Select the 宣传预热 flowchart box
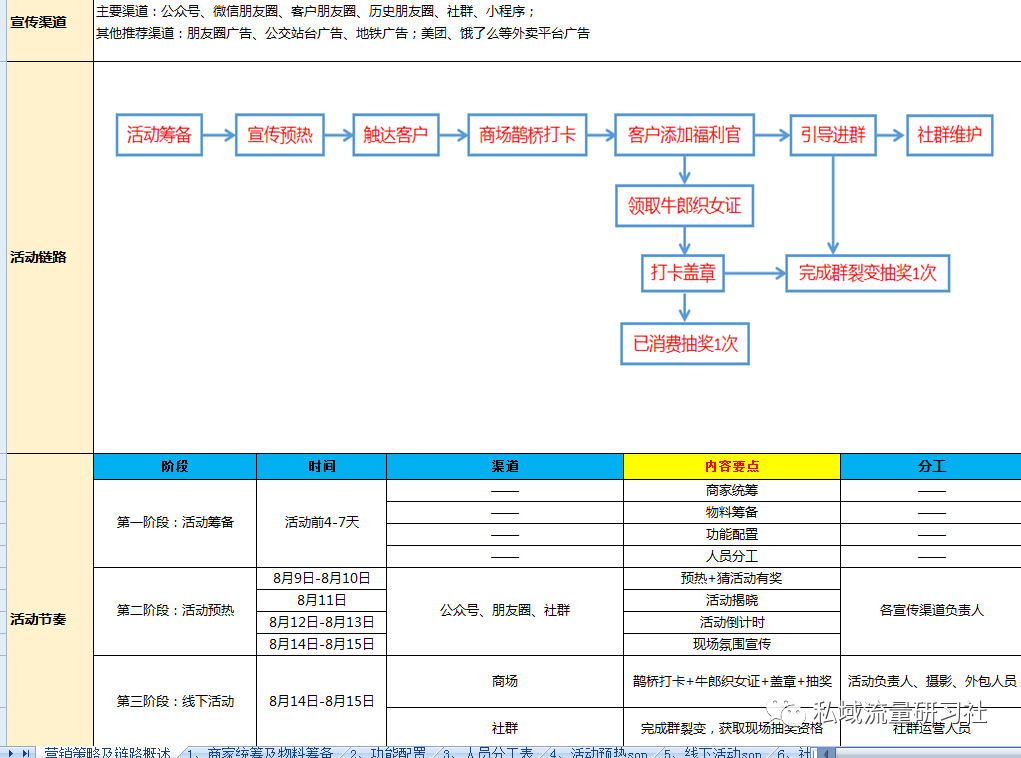This screenshot has width=1021, height=758. [280, 135]
